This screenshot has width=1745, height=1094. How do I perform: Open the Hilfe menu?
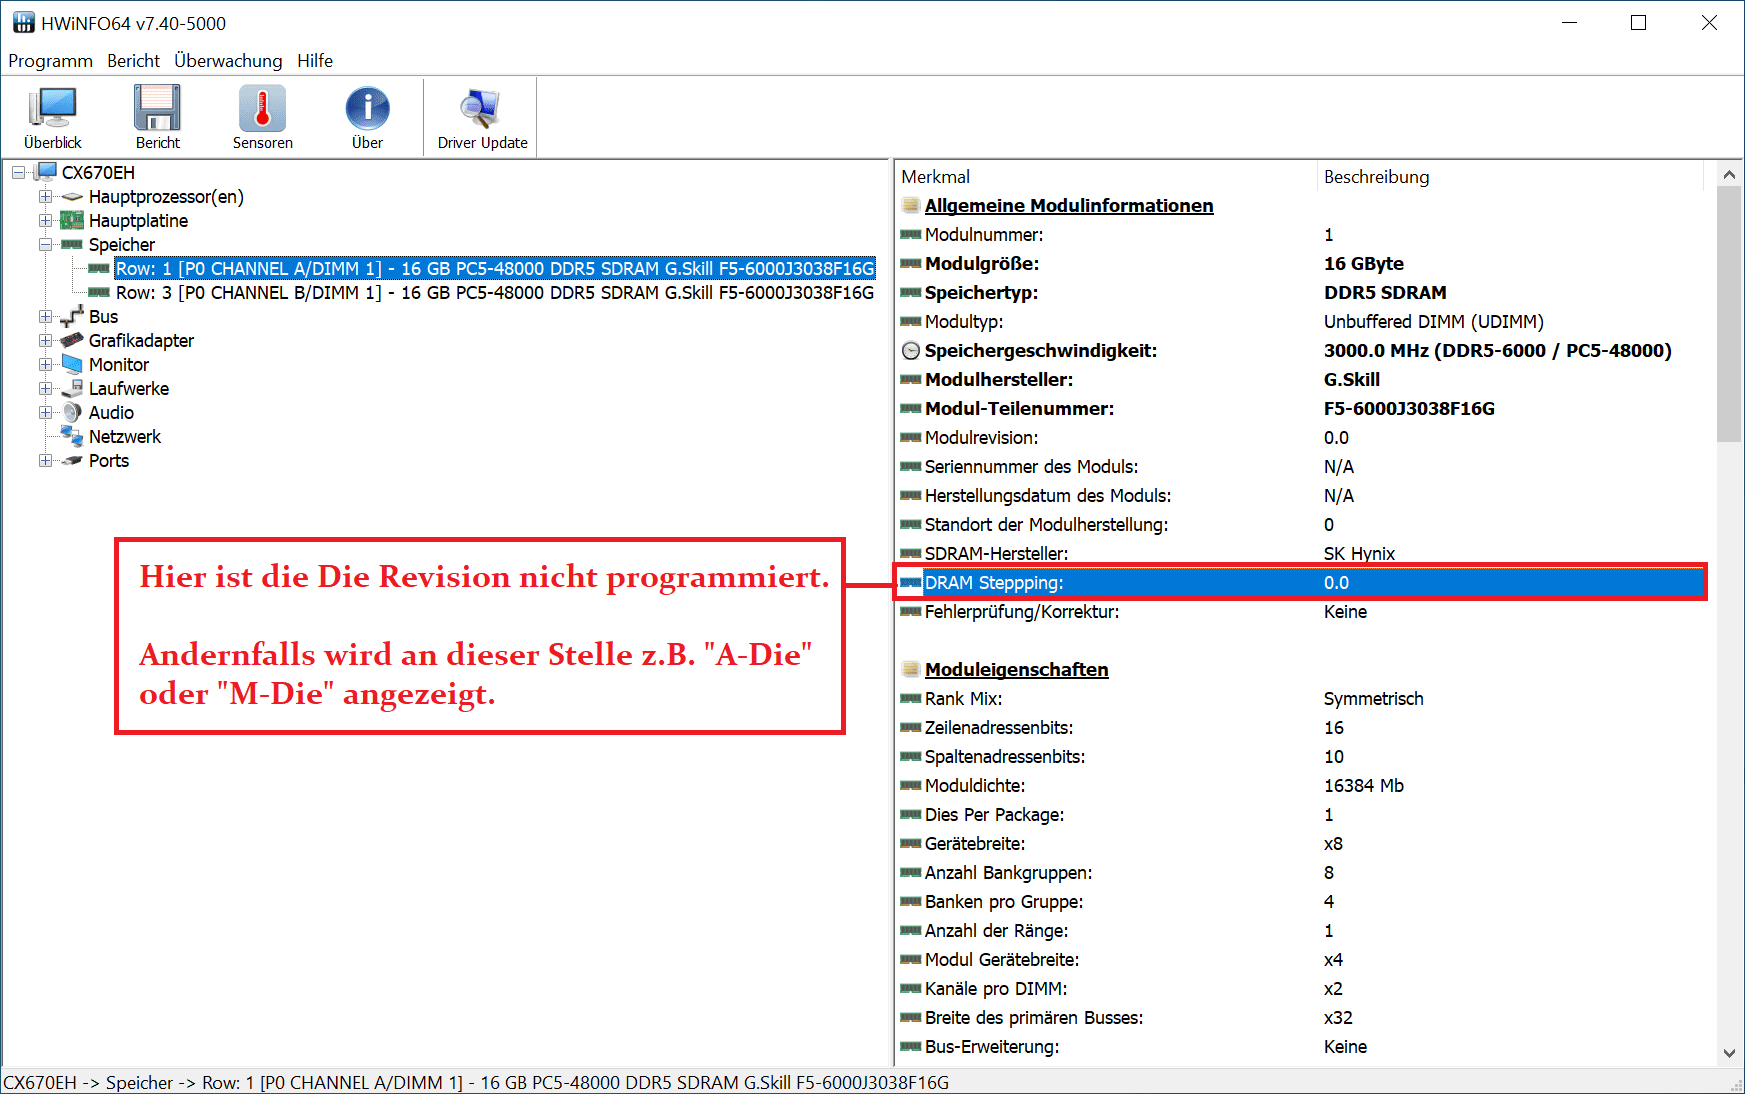(315, 61)
